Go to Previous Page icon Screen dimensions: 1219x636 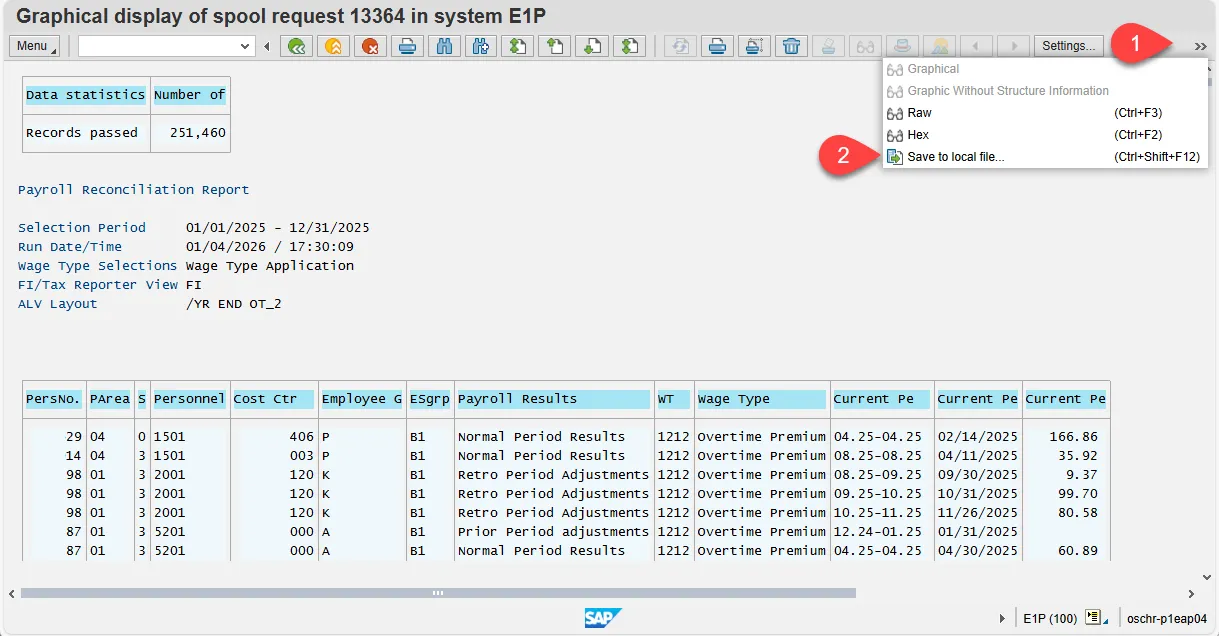(554, 46)
